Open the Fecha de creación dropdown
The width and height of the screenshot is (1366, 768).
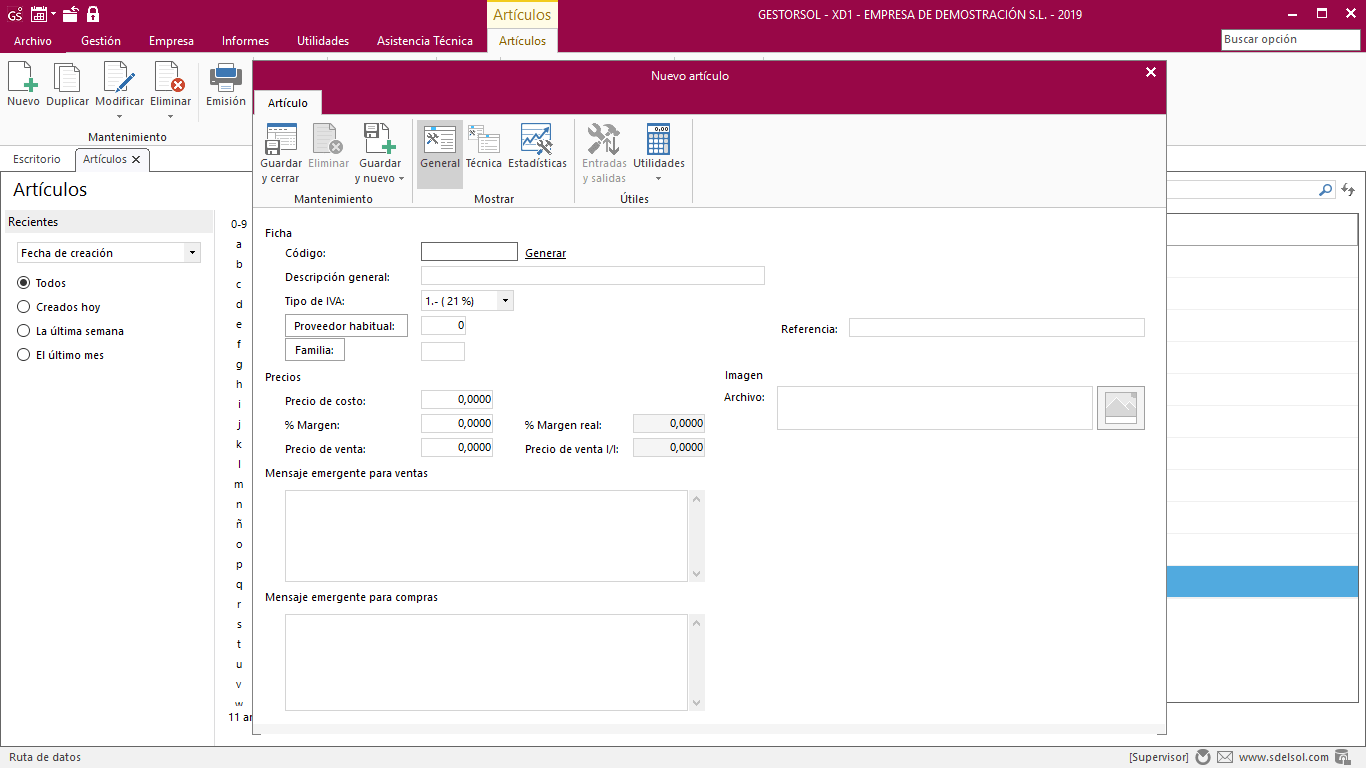192,253
